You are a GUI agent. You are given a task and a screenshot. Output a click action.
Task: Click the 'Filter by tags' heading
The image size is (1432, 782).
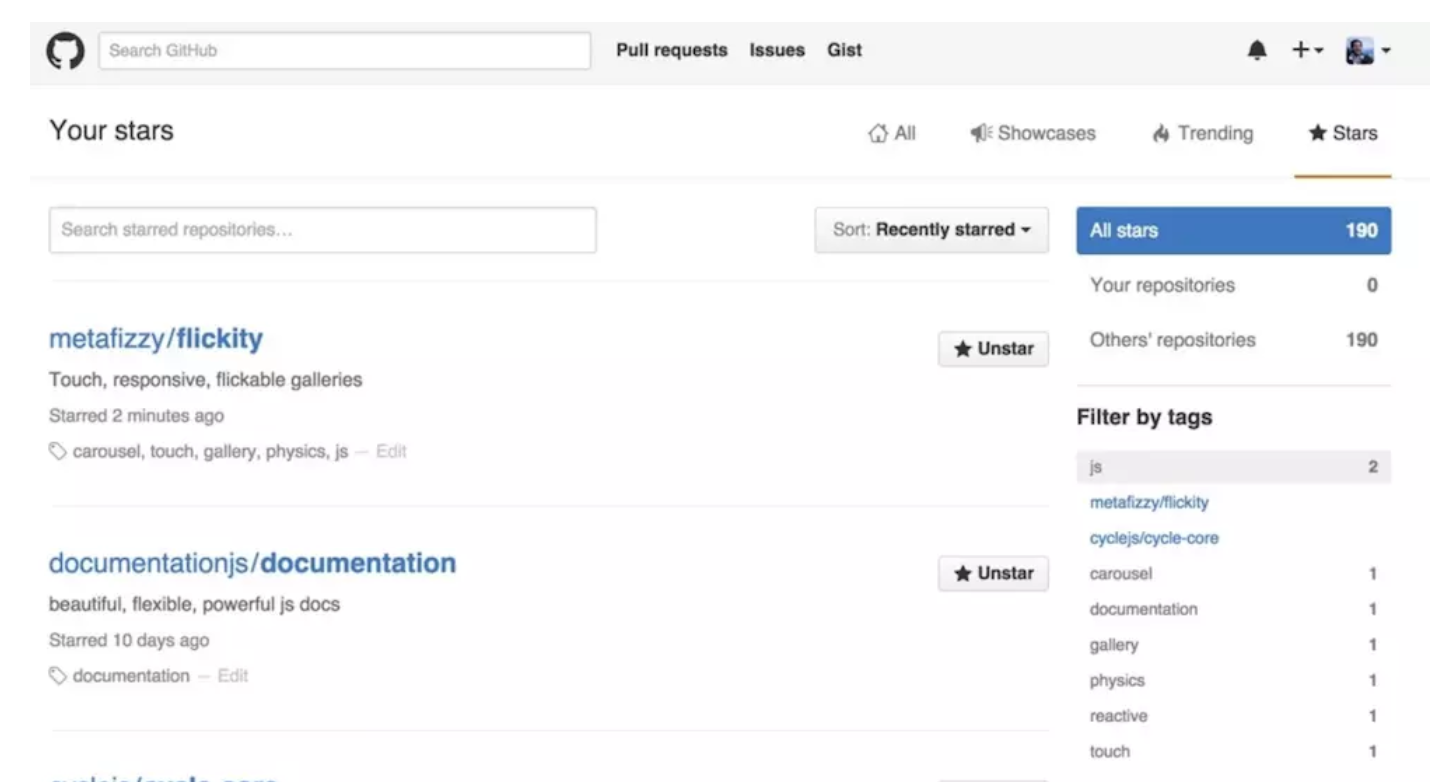pyautogui.click(x=1144, y=418)
